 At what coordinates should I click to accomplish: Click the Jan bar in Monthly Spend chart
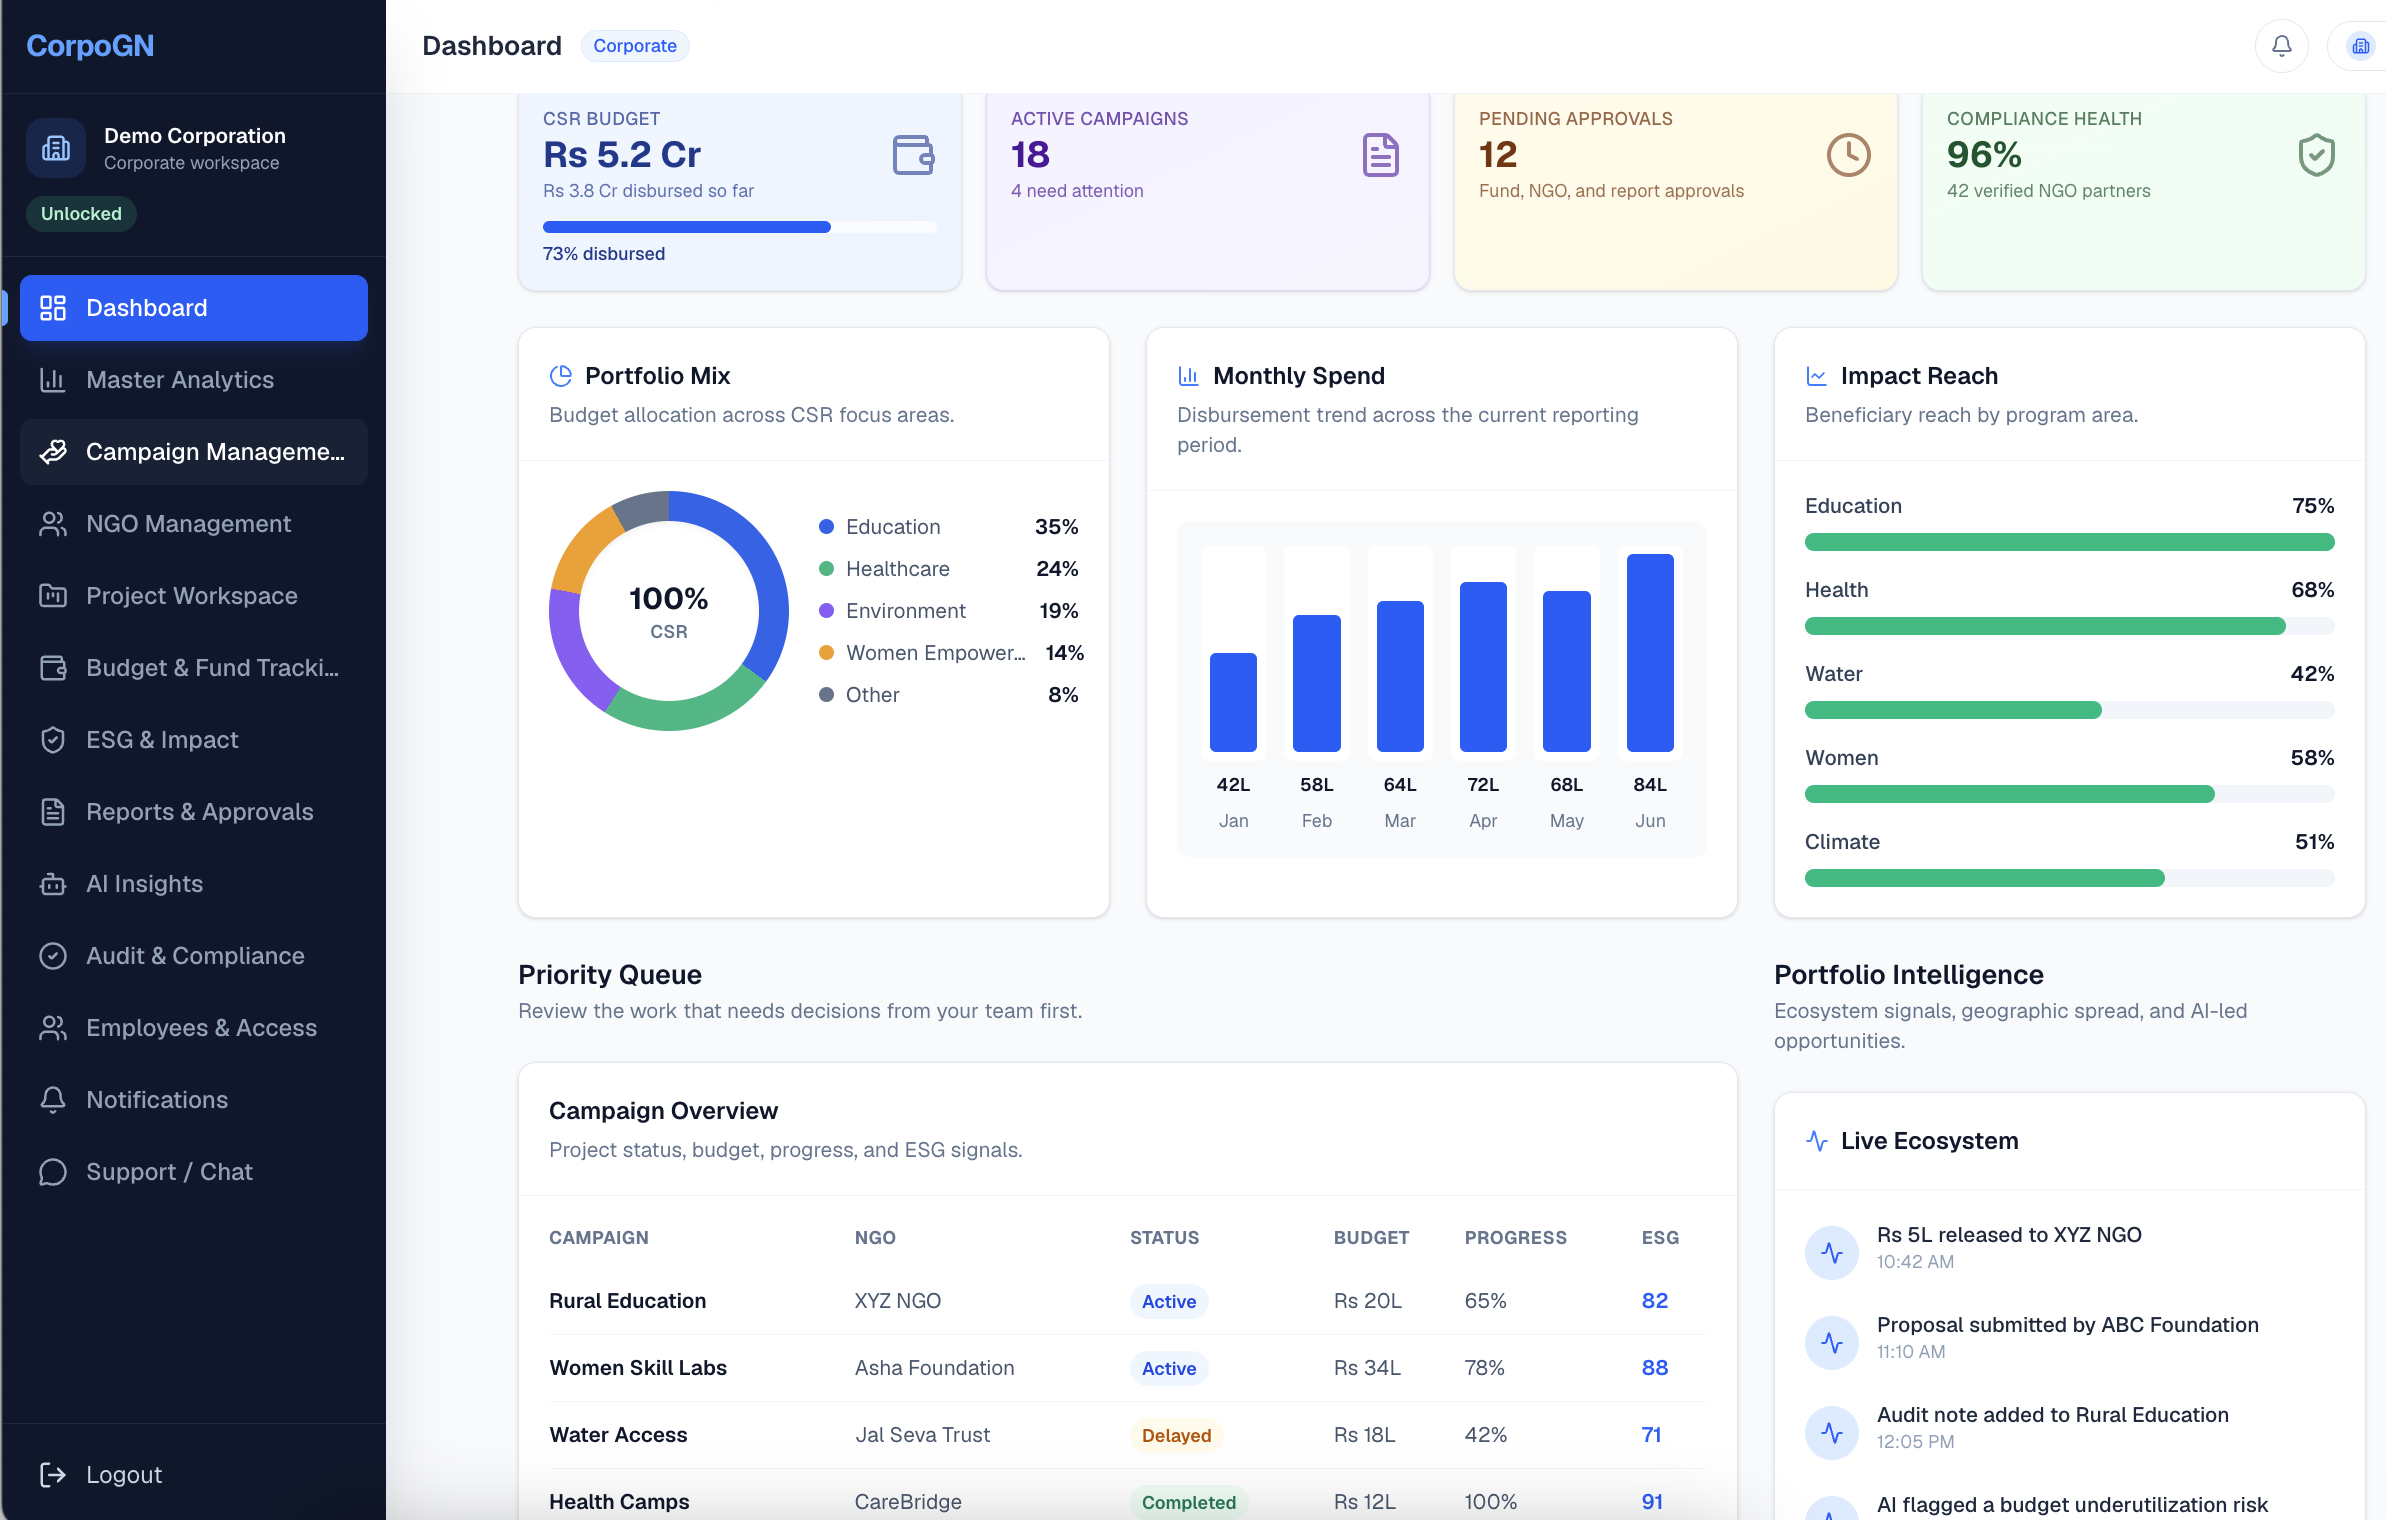[x=1233, y=702]
